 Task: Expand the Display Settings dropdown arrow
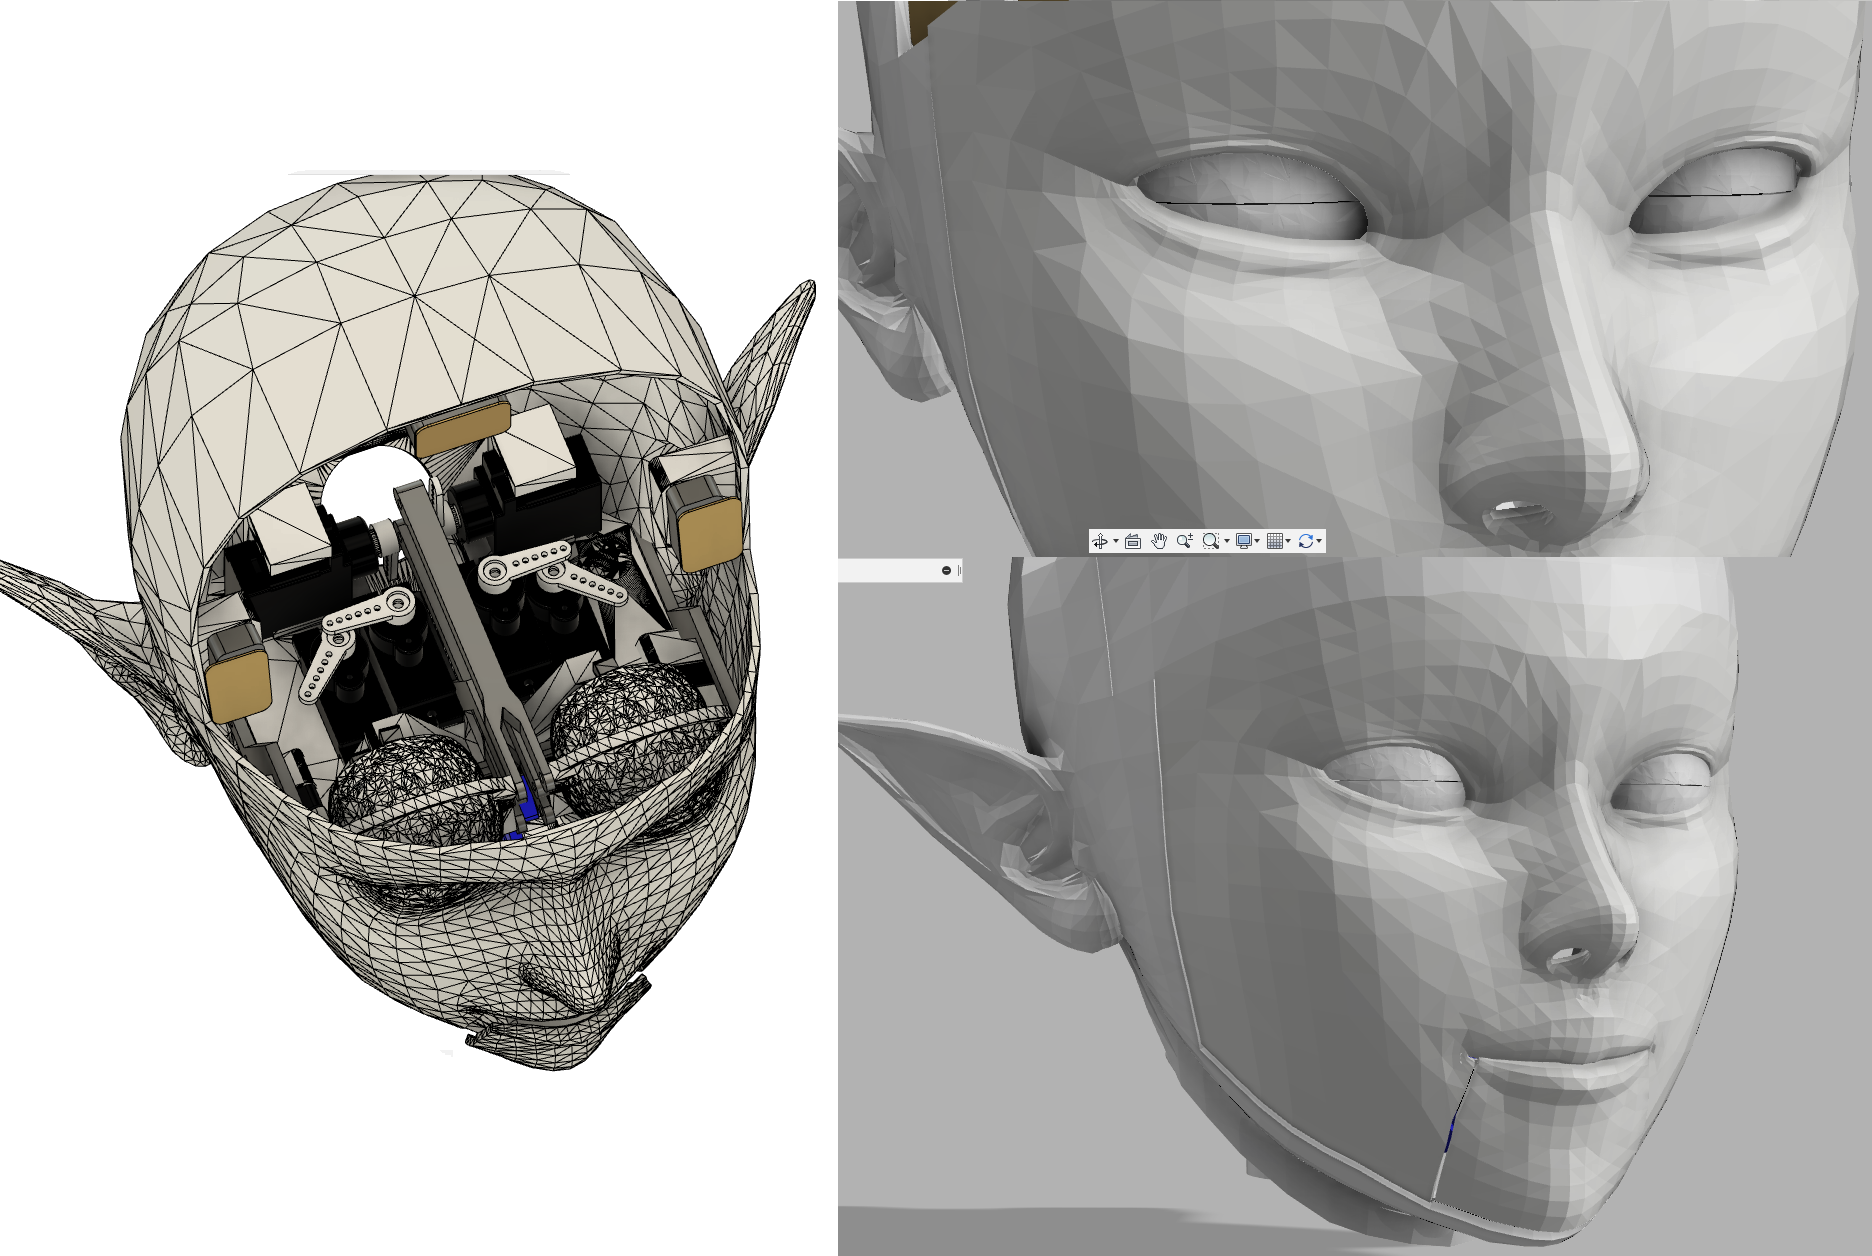point(1257,541)
